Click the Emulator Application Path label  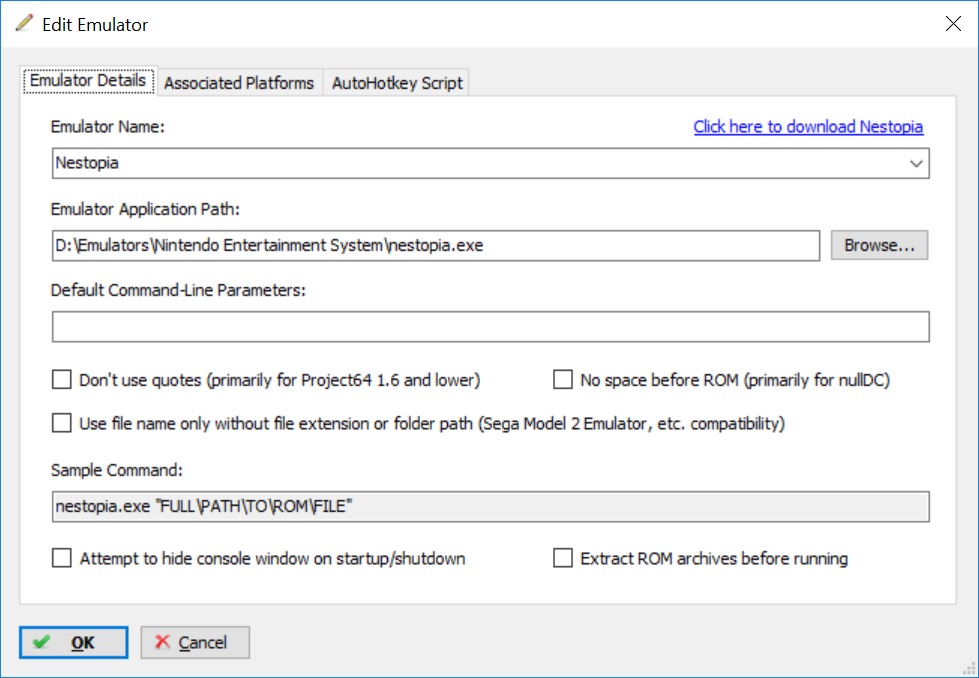tap(145, 209)
